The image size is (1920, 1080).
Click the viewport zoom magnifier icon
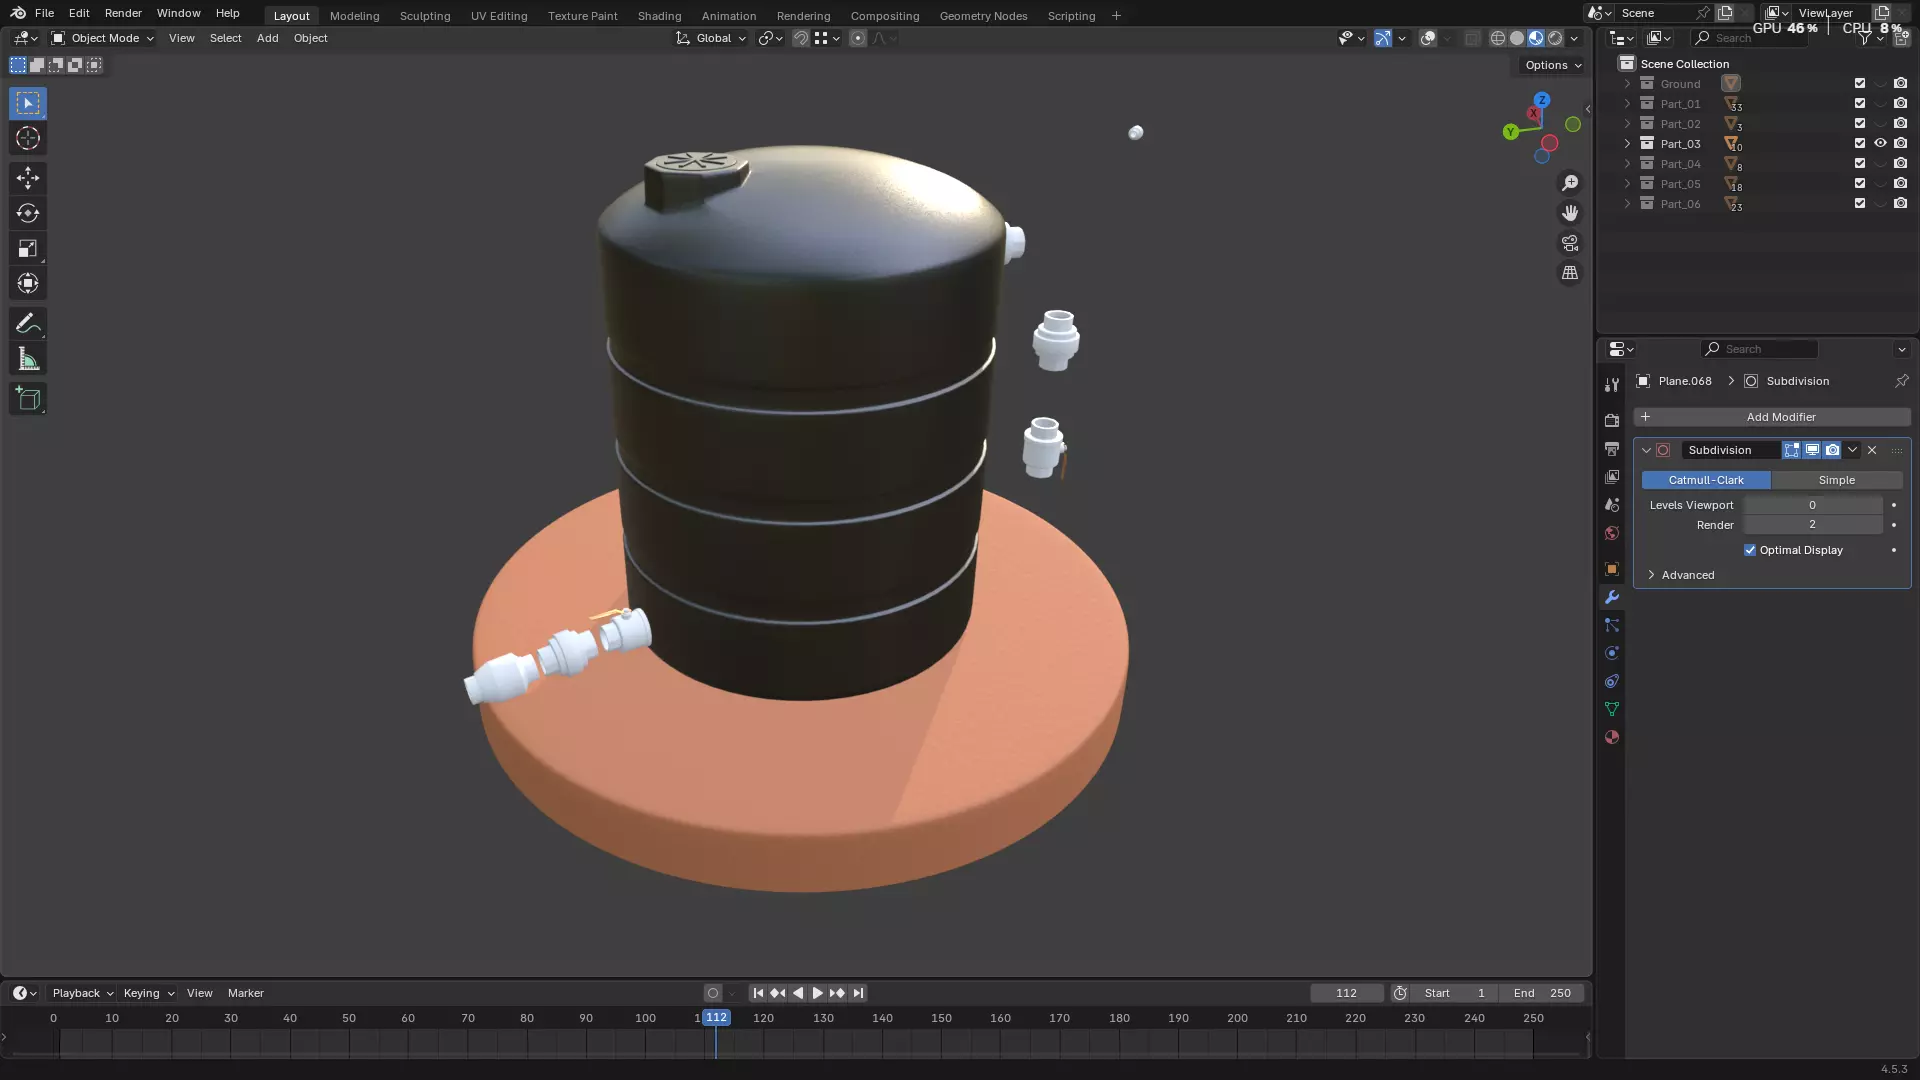tap(1570, 183)
